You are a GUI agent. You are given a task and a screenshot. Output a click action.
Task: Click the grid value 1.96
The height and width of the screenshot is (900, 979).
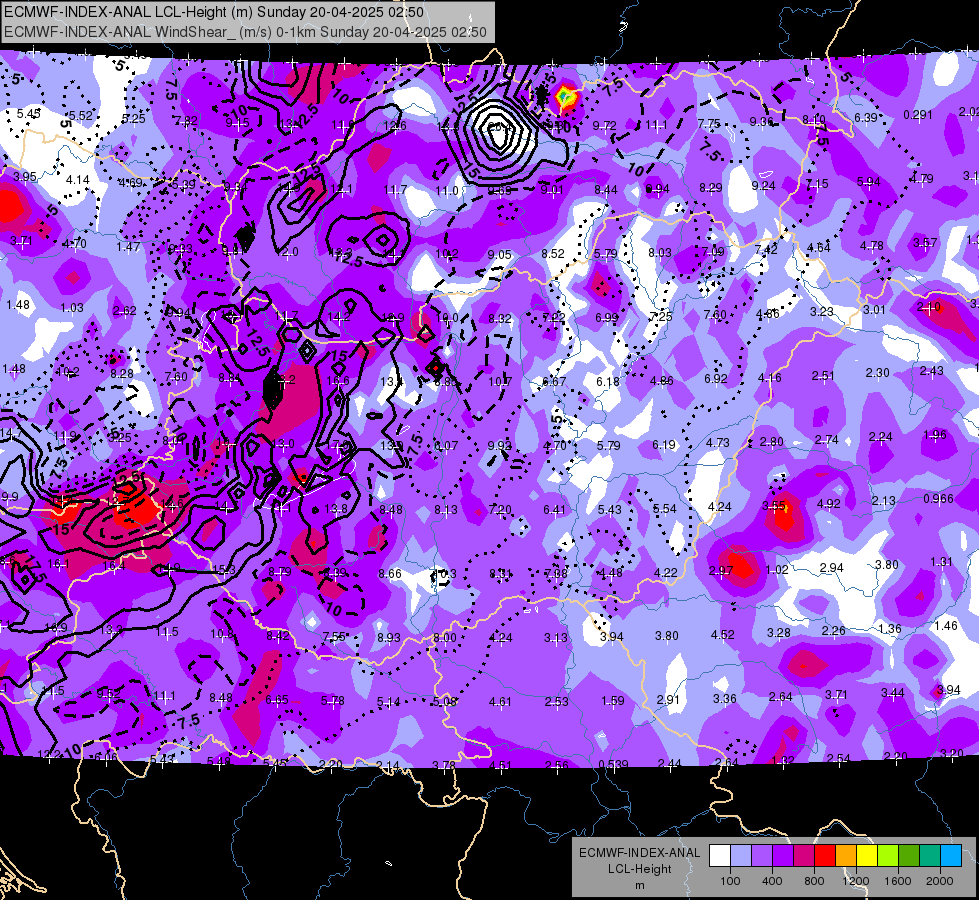[x=935, y=435]
